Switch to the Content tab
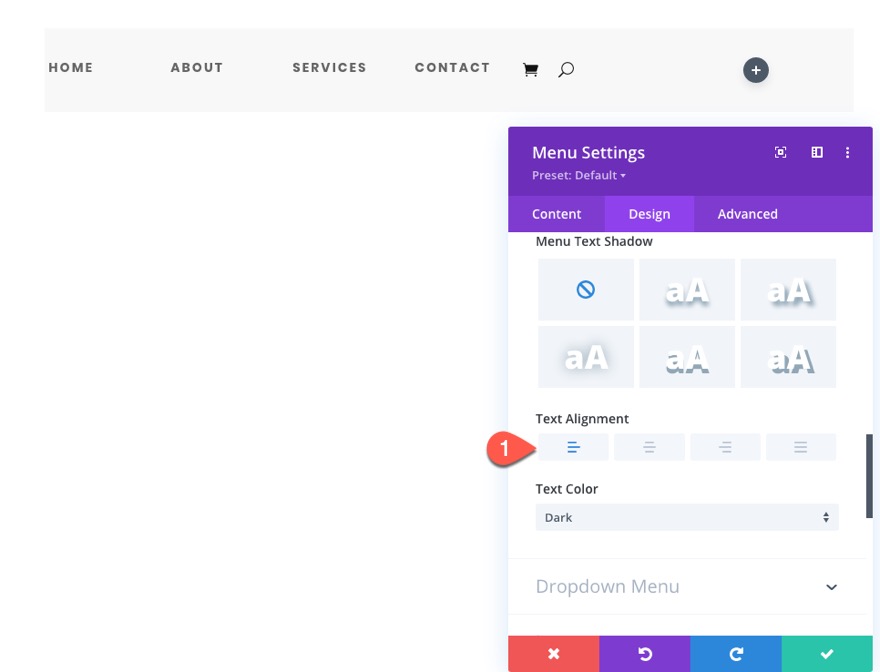 556,213
